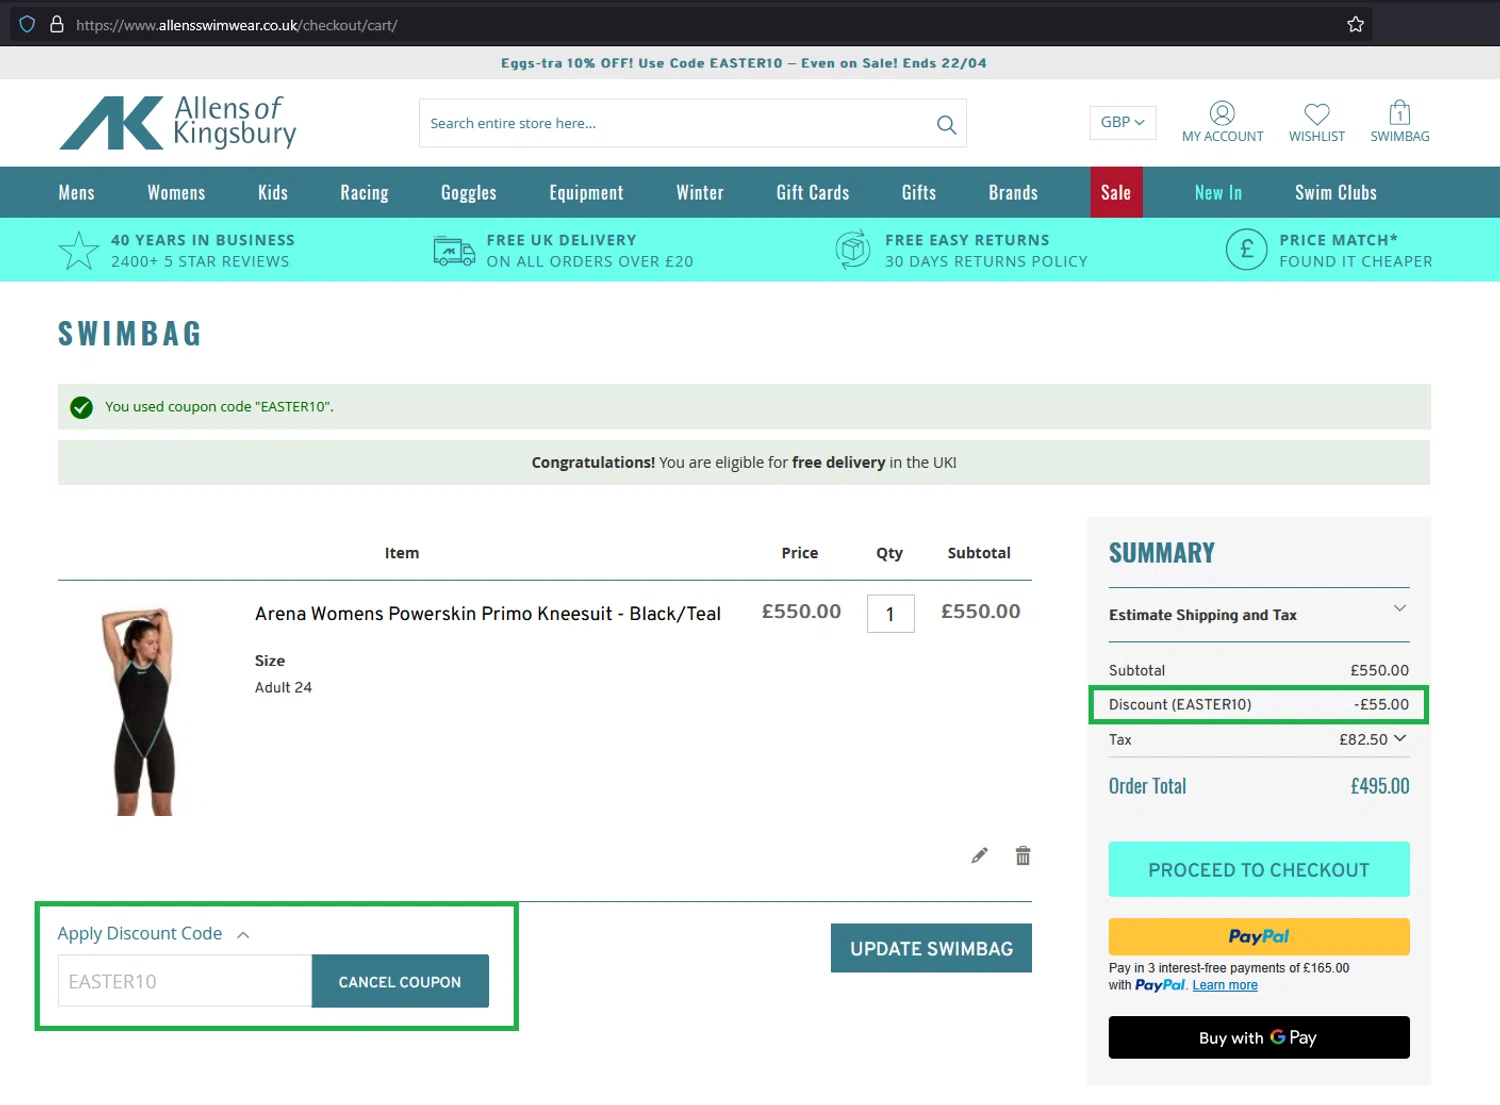Click the quantity input box
The height and width of the screenshot is (1105, 1500).
(x=890, y=614)
